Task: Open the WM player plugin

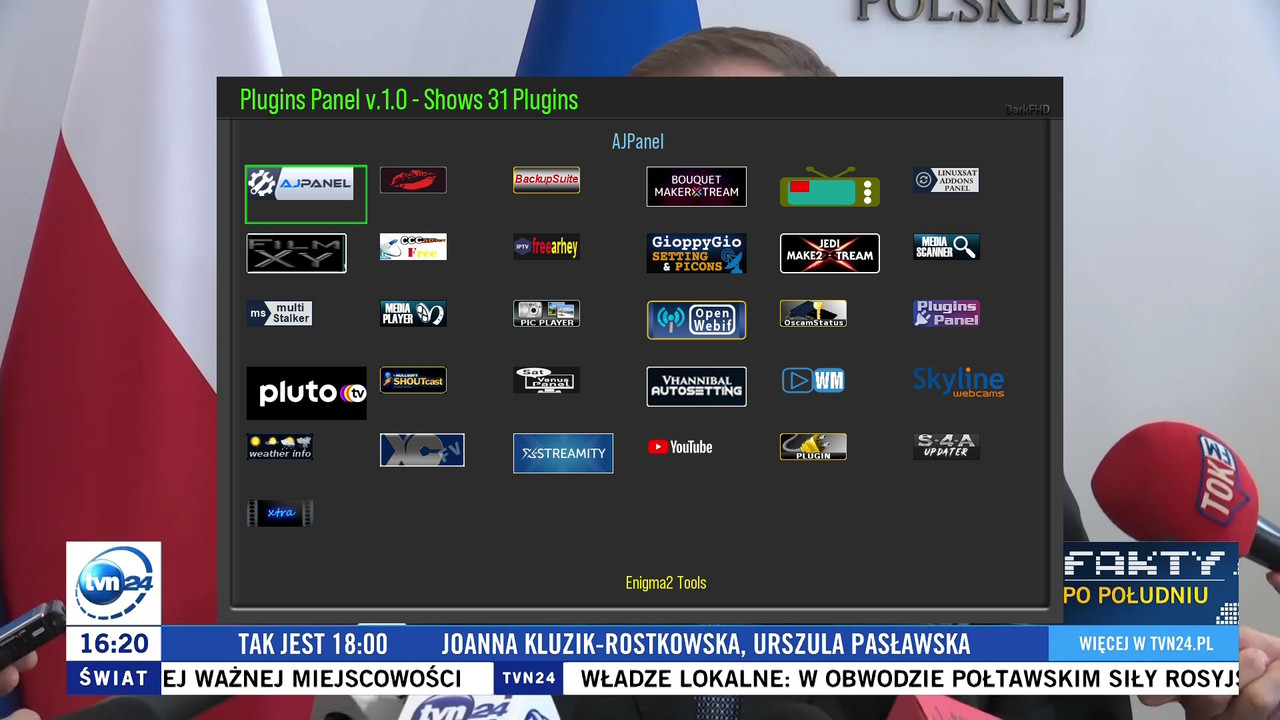Action: tap(813, 380)
